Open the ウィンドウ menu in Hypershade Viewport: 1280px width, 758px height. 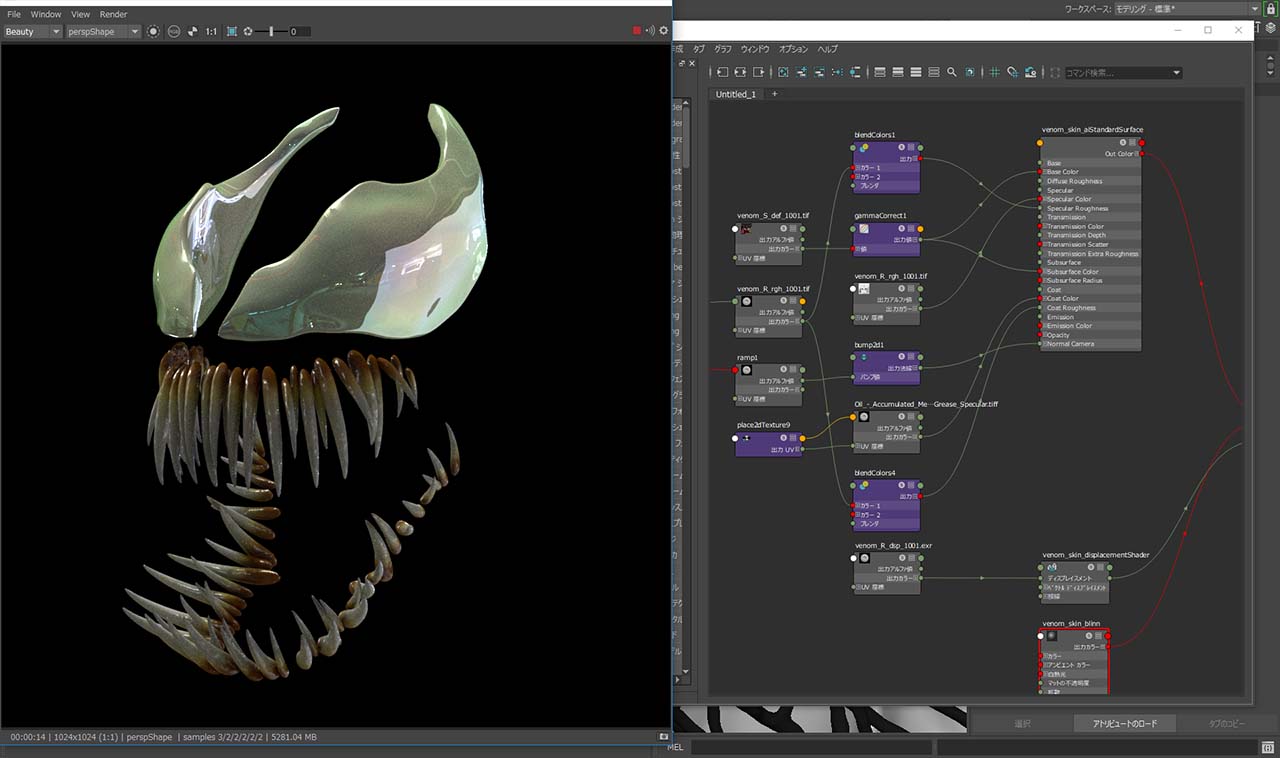click(755, 49)
